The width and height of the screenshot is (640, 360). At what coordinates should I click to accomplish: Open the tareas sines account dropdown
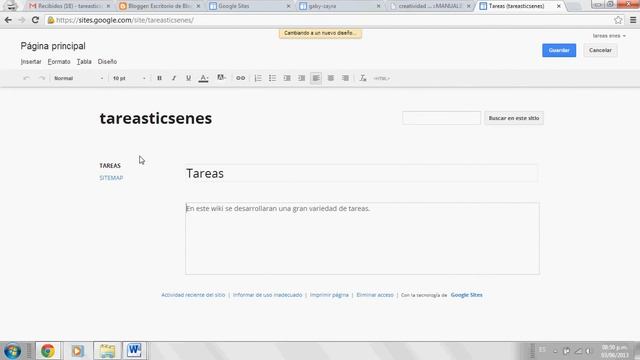click(609, 36)
